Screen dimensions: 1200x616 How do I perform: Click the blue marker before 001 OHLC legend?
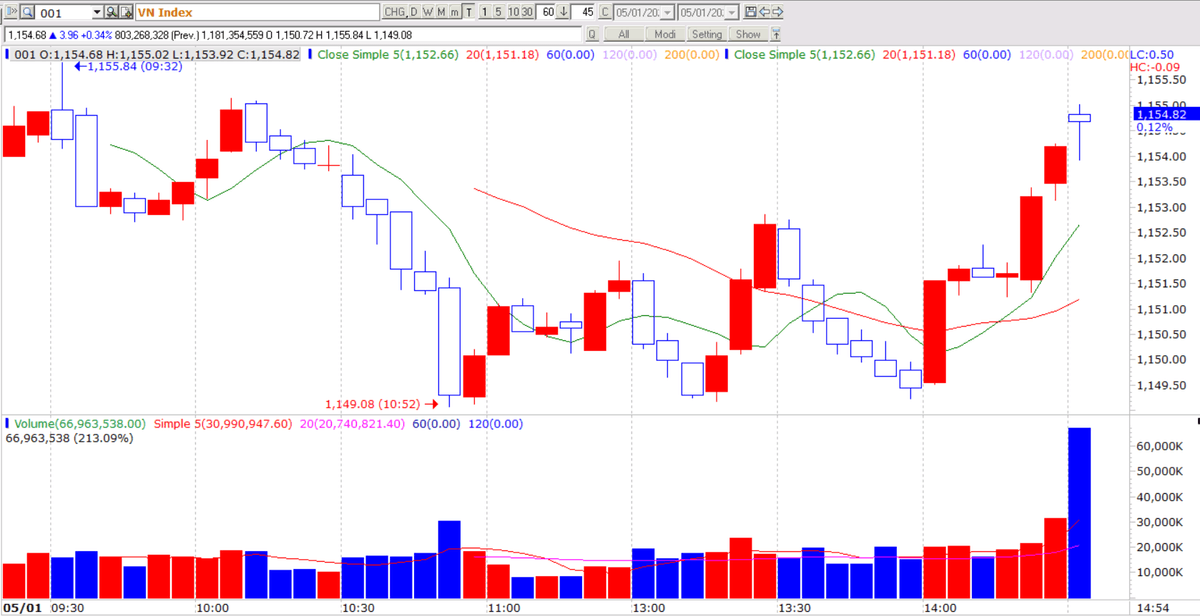click(9, 54)
